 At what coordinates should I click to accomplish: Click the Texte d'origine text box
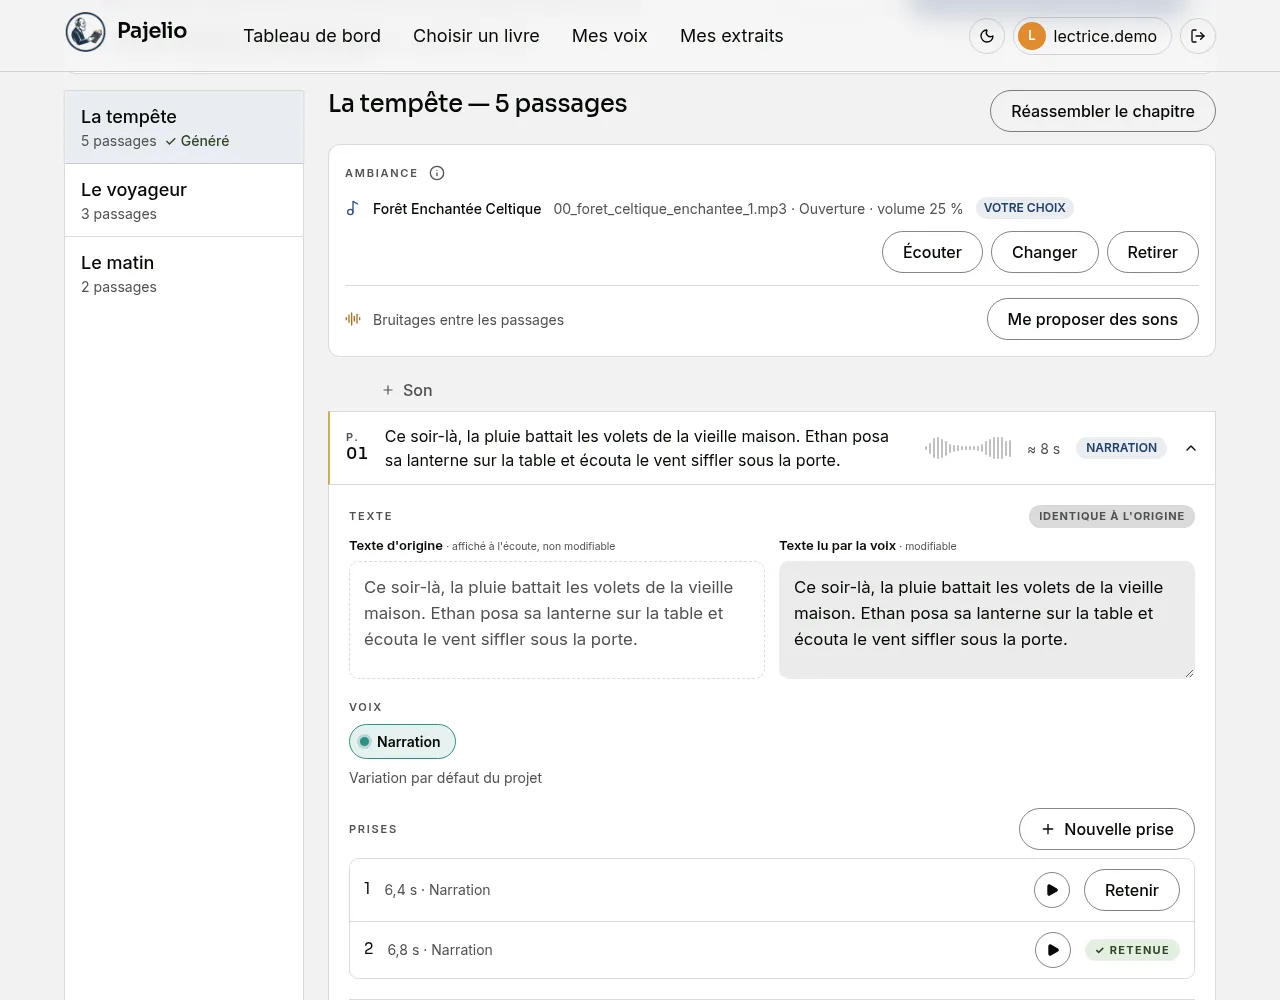557,620
